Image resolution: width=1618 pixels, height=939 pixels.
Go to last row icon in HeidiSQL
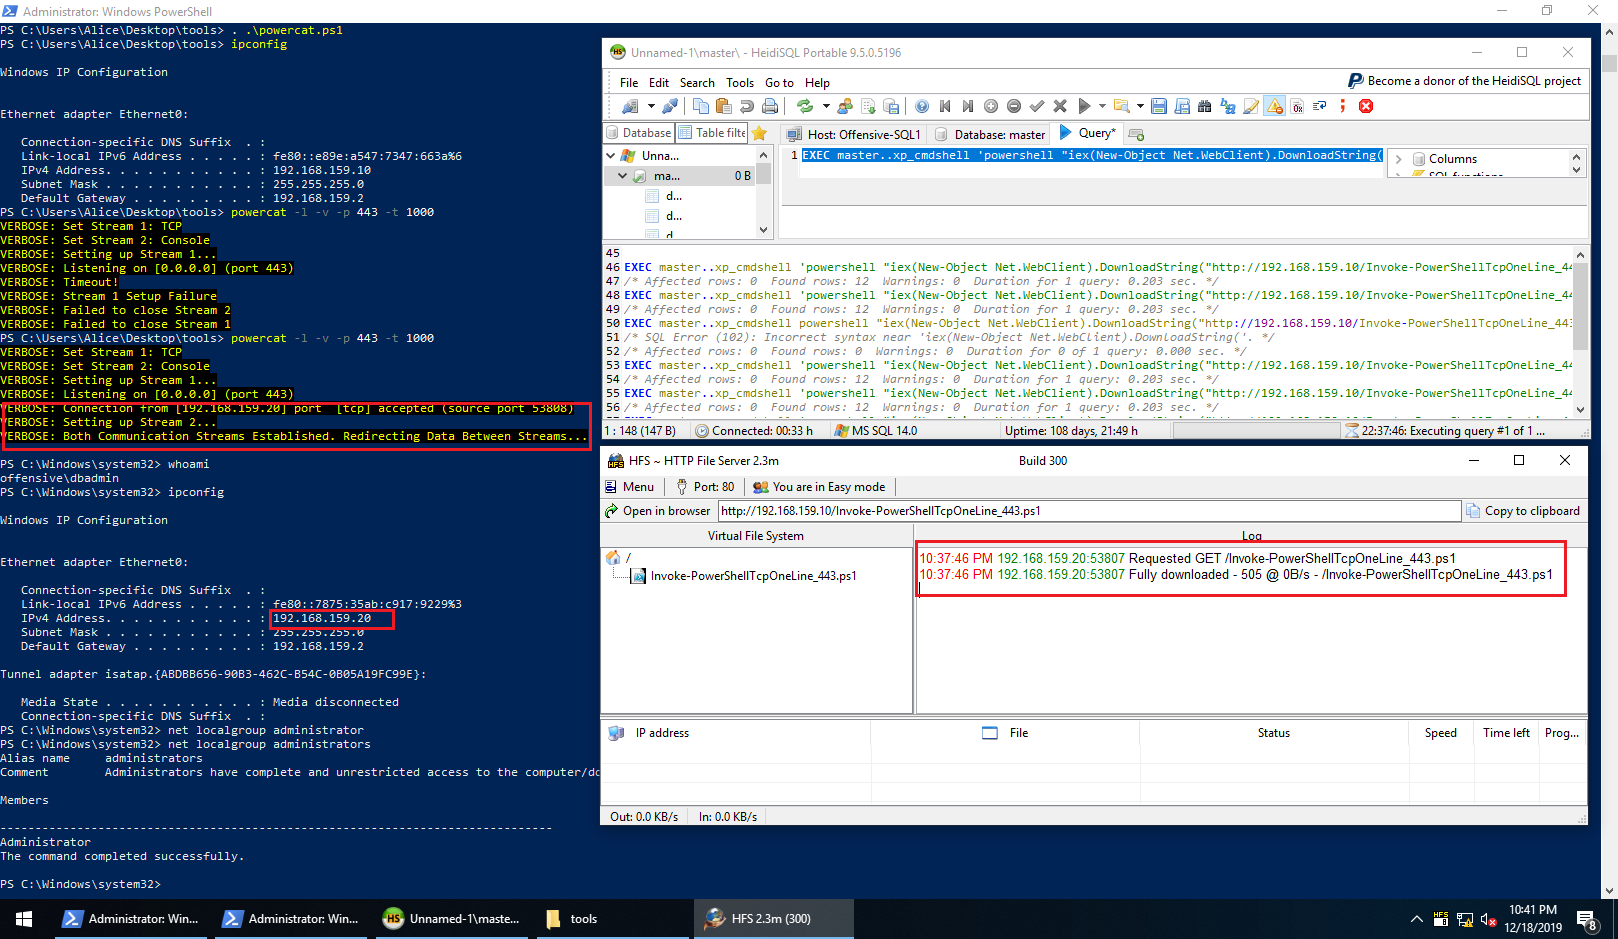(968, 106)
